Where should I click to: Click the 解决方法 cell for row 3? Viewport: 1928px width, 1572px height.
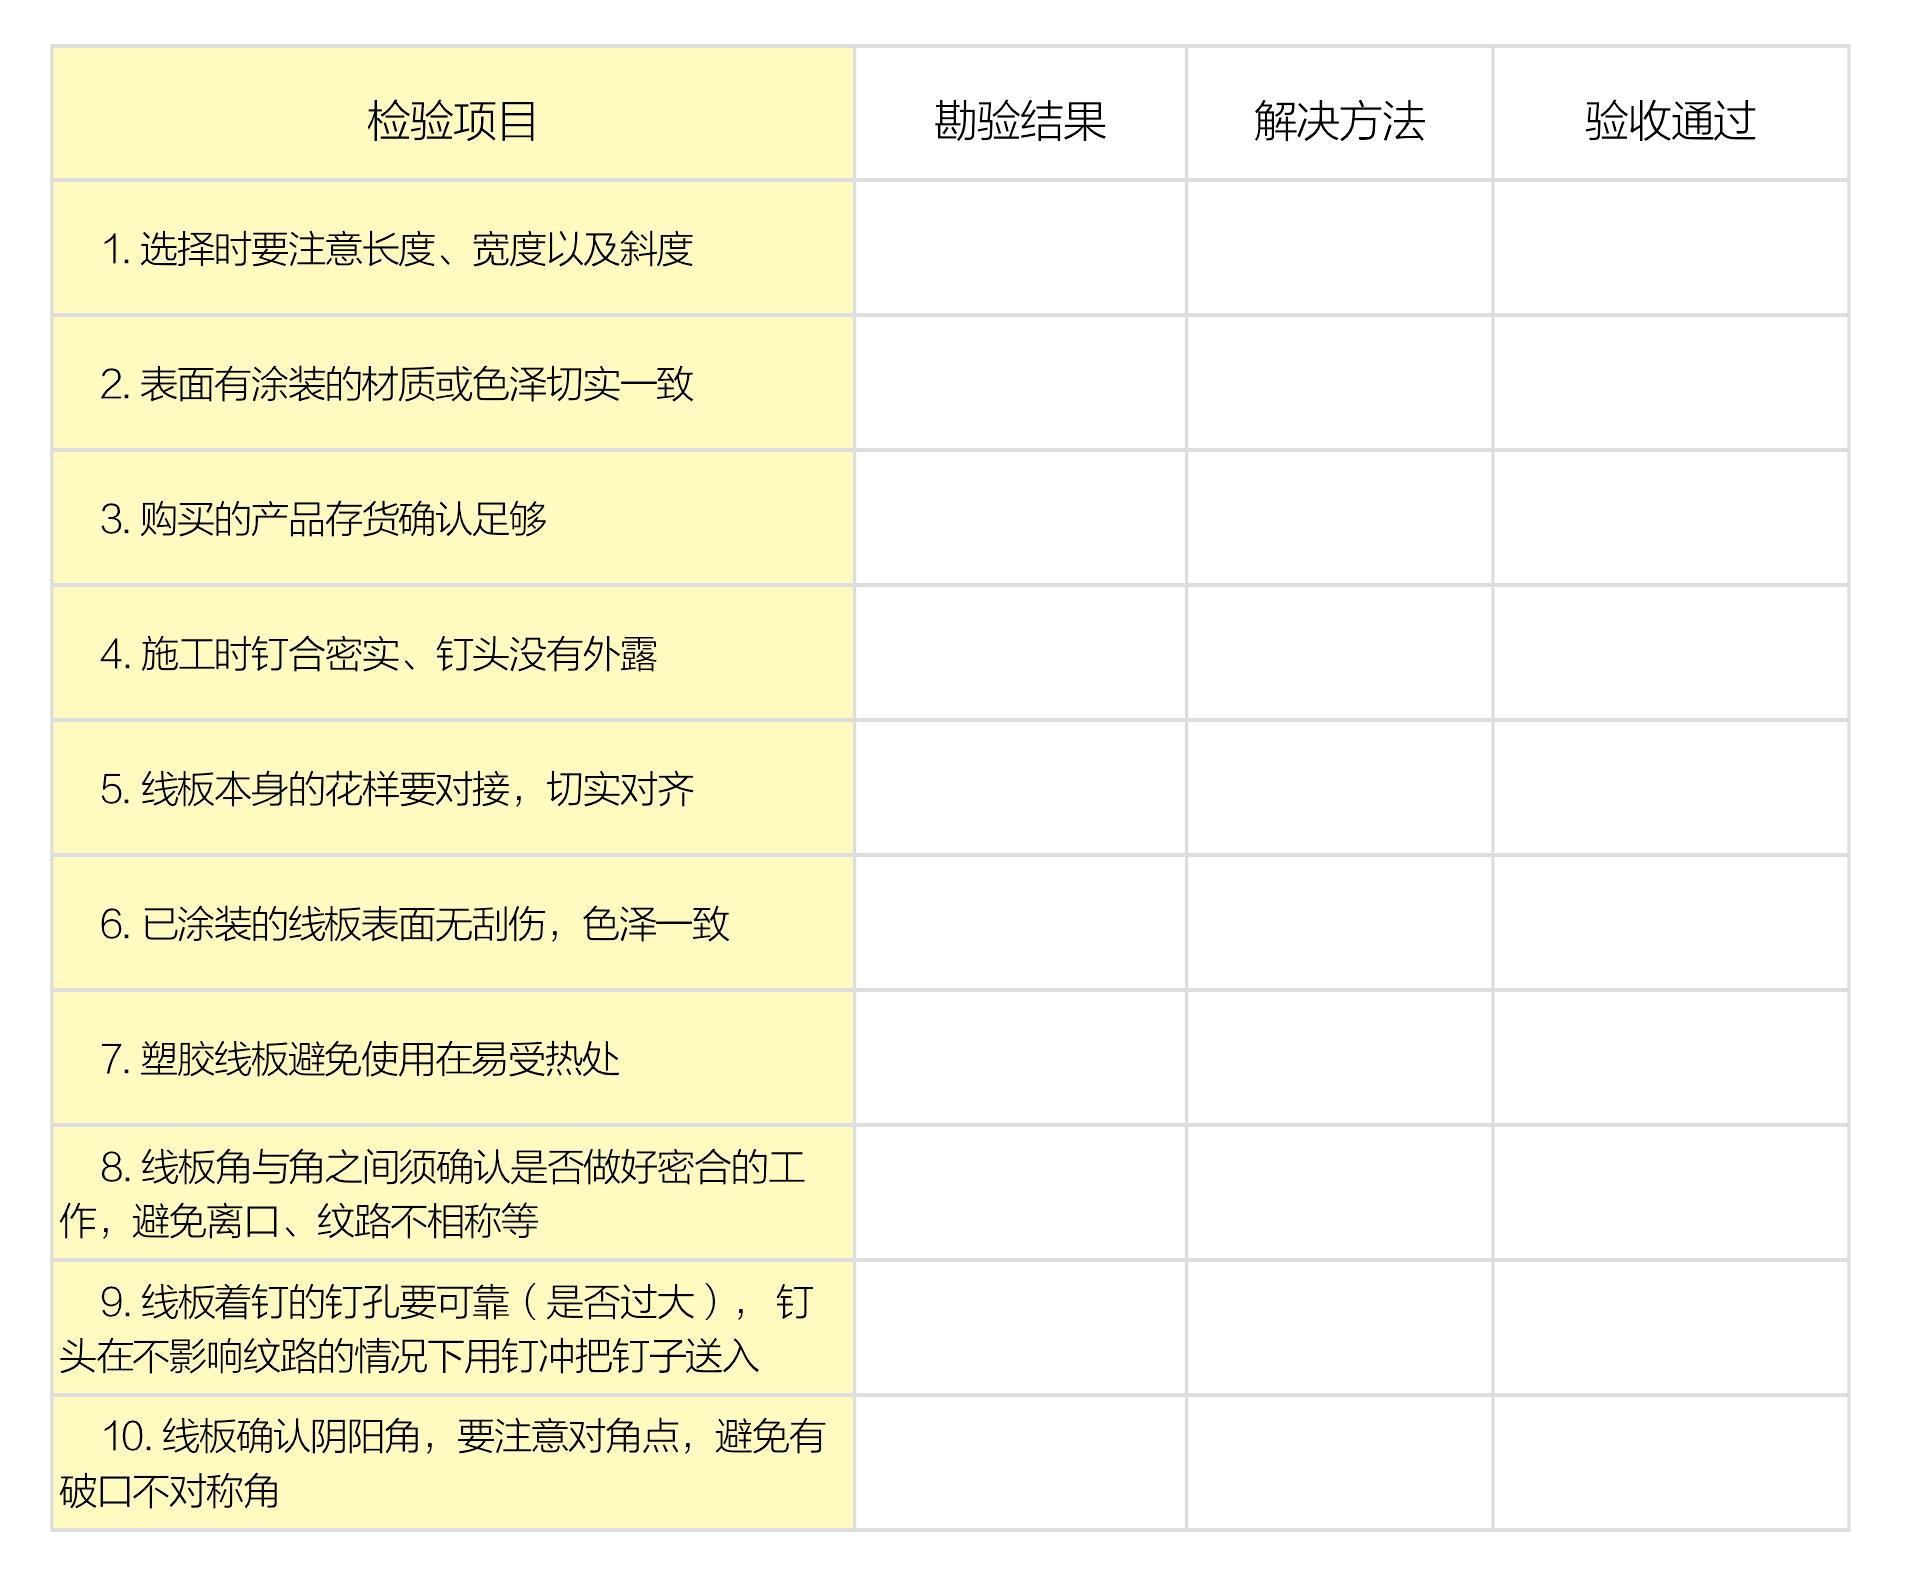(x=1339, y=518)
